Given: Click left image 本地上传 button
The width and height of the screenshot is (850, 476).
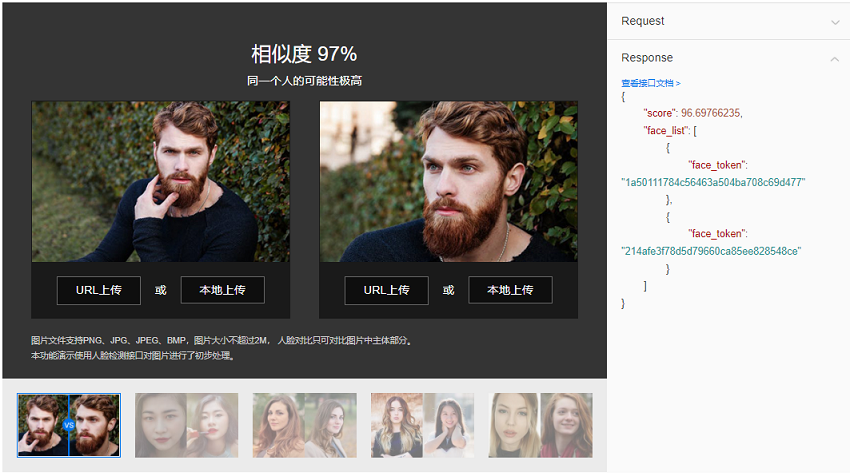Looking at the screenshot, I should pos(222,290).
